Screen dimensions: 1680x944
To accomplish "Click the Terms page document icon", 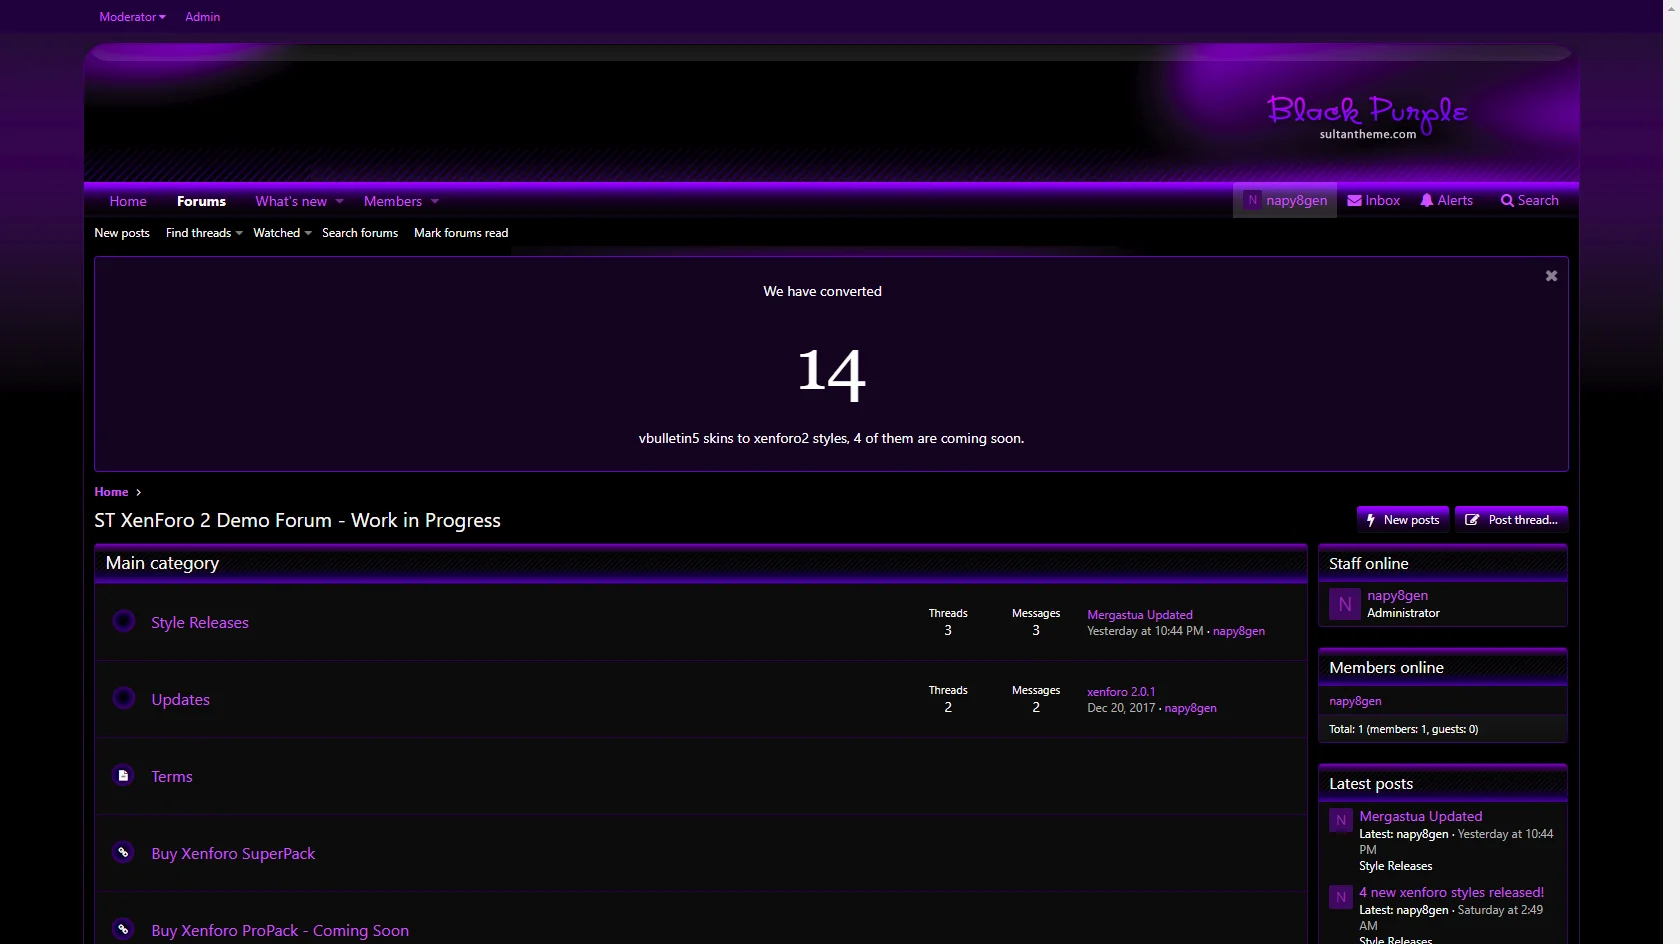I will [123, 774].
